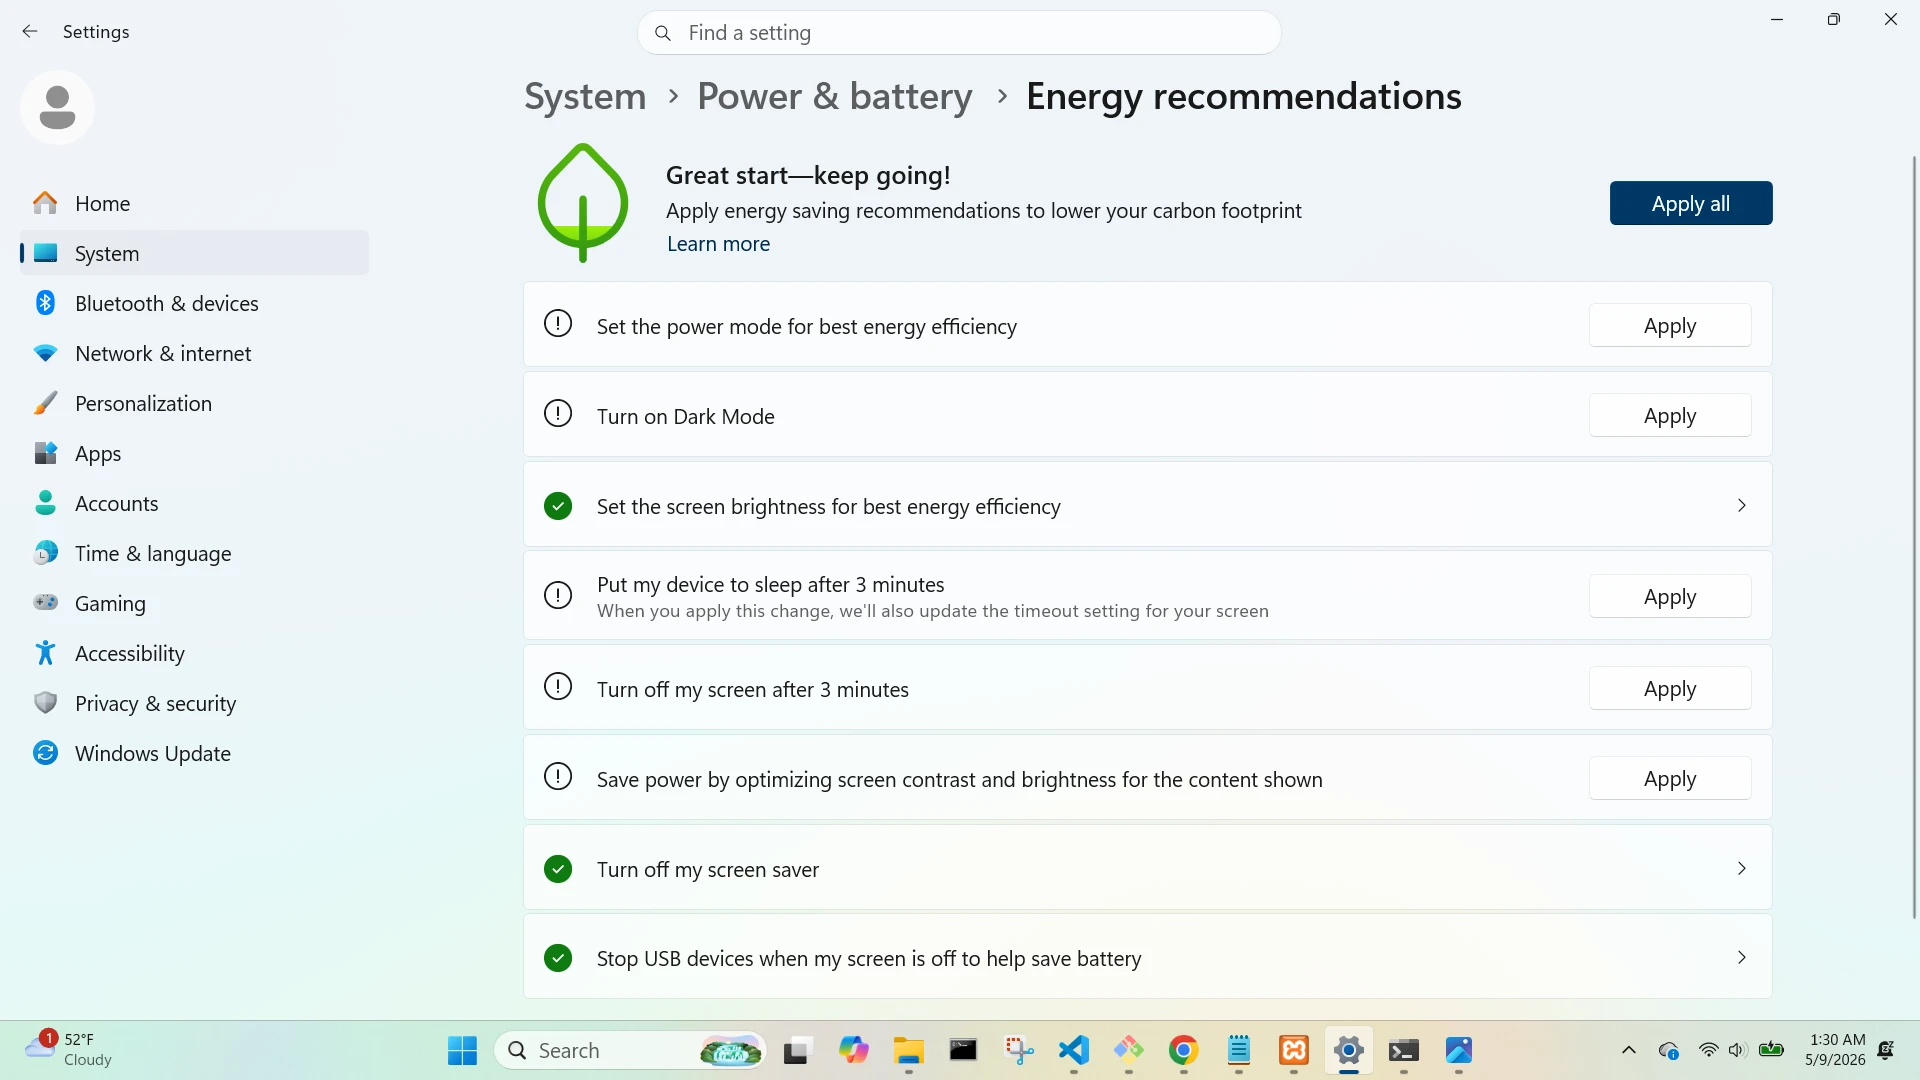1920x1080 pixels.
Task: Navigate to System breadcrumb
Action: [x=585, y=96]
